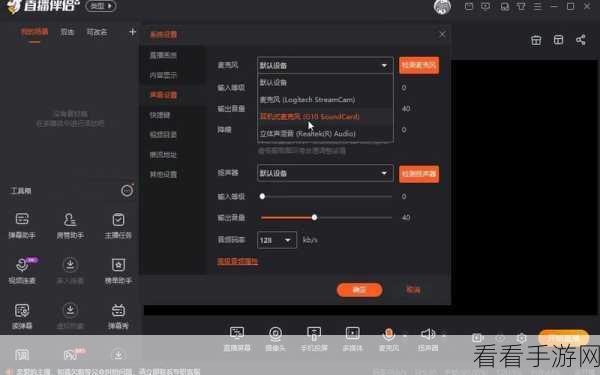This screenshot has height=375, width=600.
Task: Choose G10 SoundCard microphone option
Action: point(325,116)
